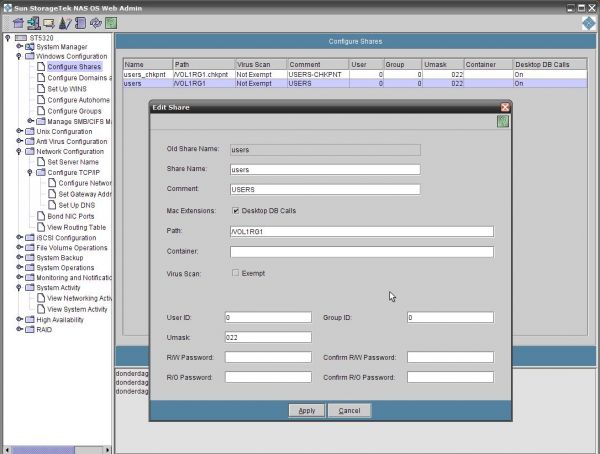Collapse the Configure TCP/IP node
This screenshot has width=600, height=454.
(29, 172)
